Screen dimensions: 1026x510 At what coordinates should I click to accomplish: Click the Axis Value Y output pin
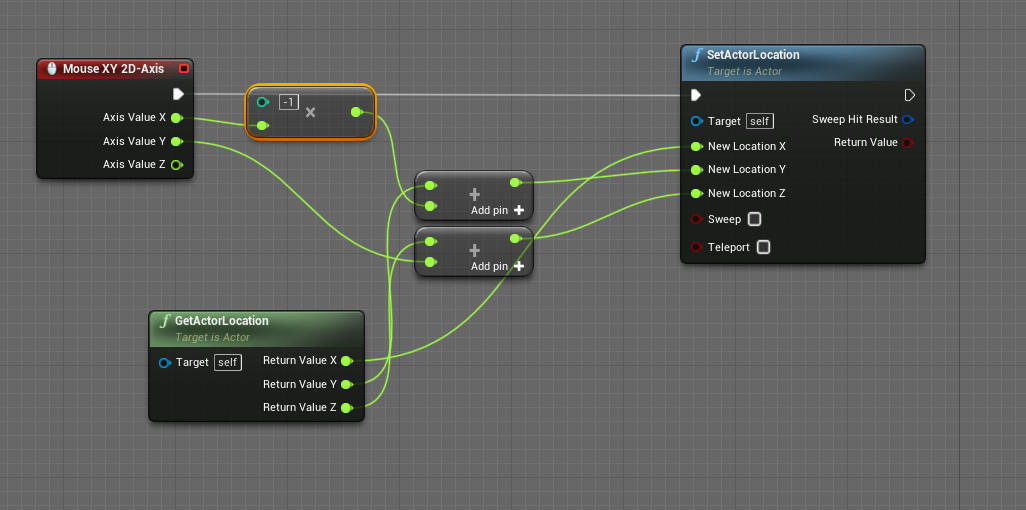click(x=176, y=141)
